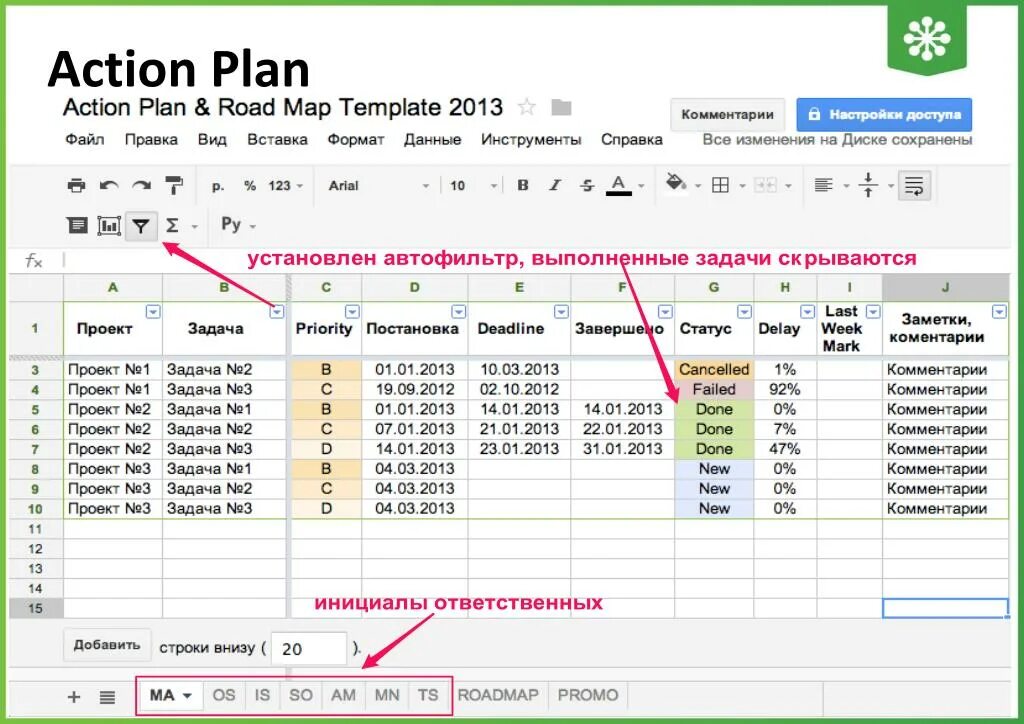Image resolution: width=1024 pixels, height=724 pixels.
Task: Format as currency with р. button
Action: (218, 186)
